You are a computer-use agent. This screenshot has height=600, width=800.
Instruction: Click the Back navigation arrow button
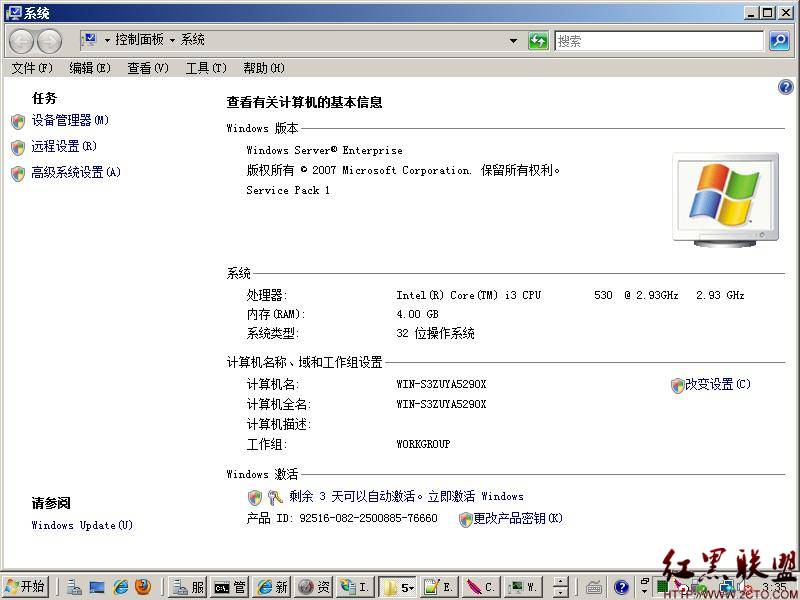click(22, 41)
